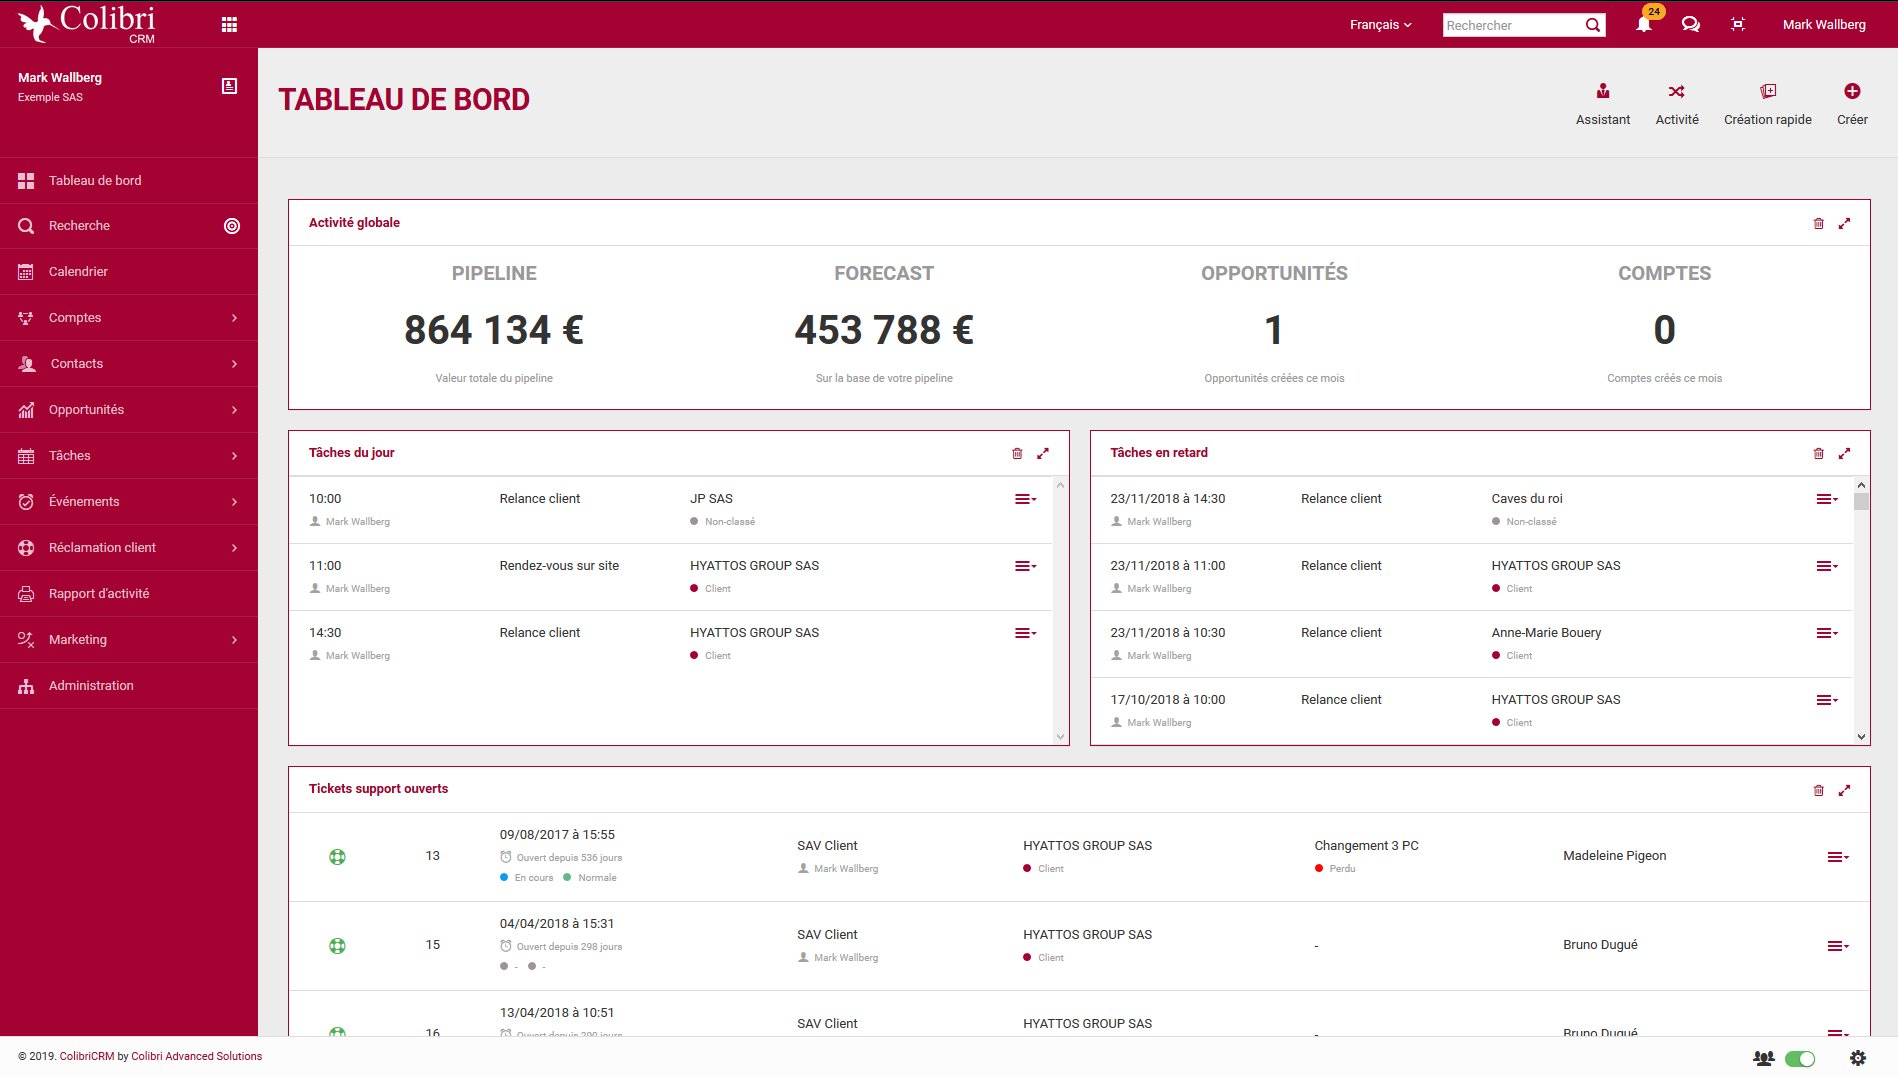
Task: Click the Tâches du jour scrollbar down arrow
Action: [x=1060, y=737]
